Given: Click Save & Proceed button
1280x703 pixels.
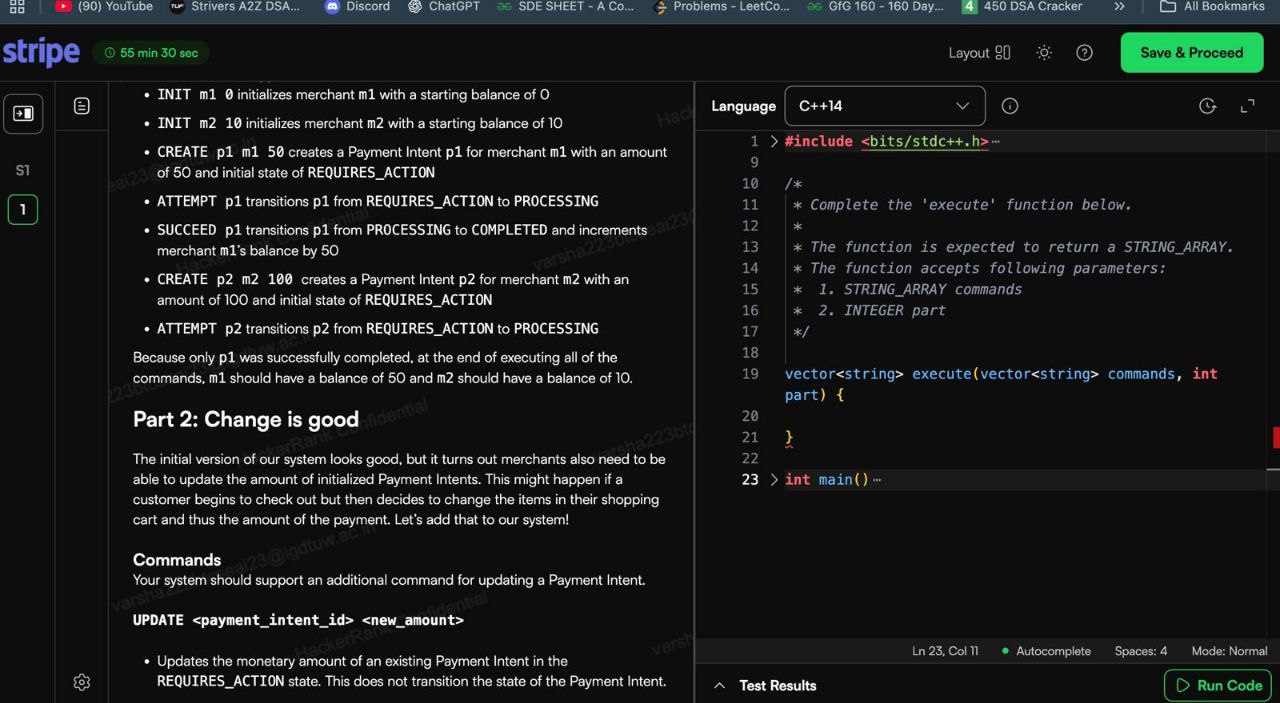Looking at the screenshot, I should pyautogui.click(x=1191, y=53).
